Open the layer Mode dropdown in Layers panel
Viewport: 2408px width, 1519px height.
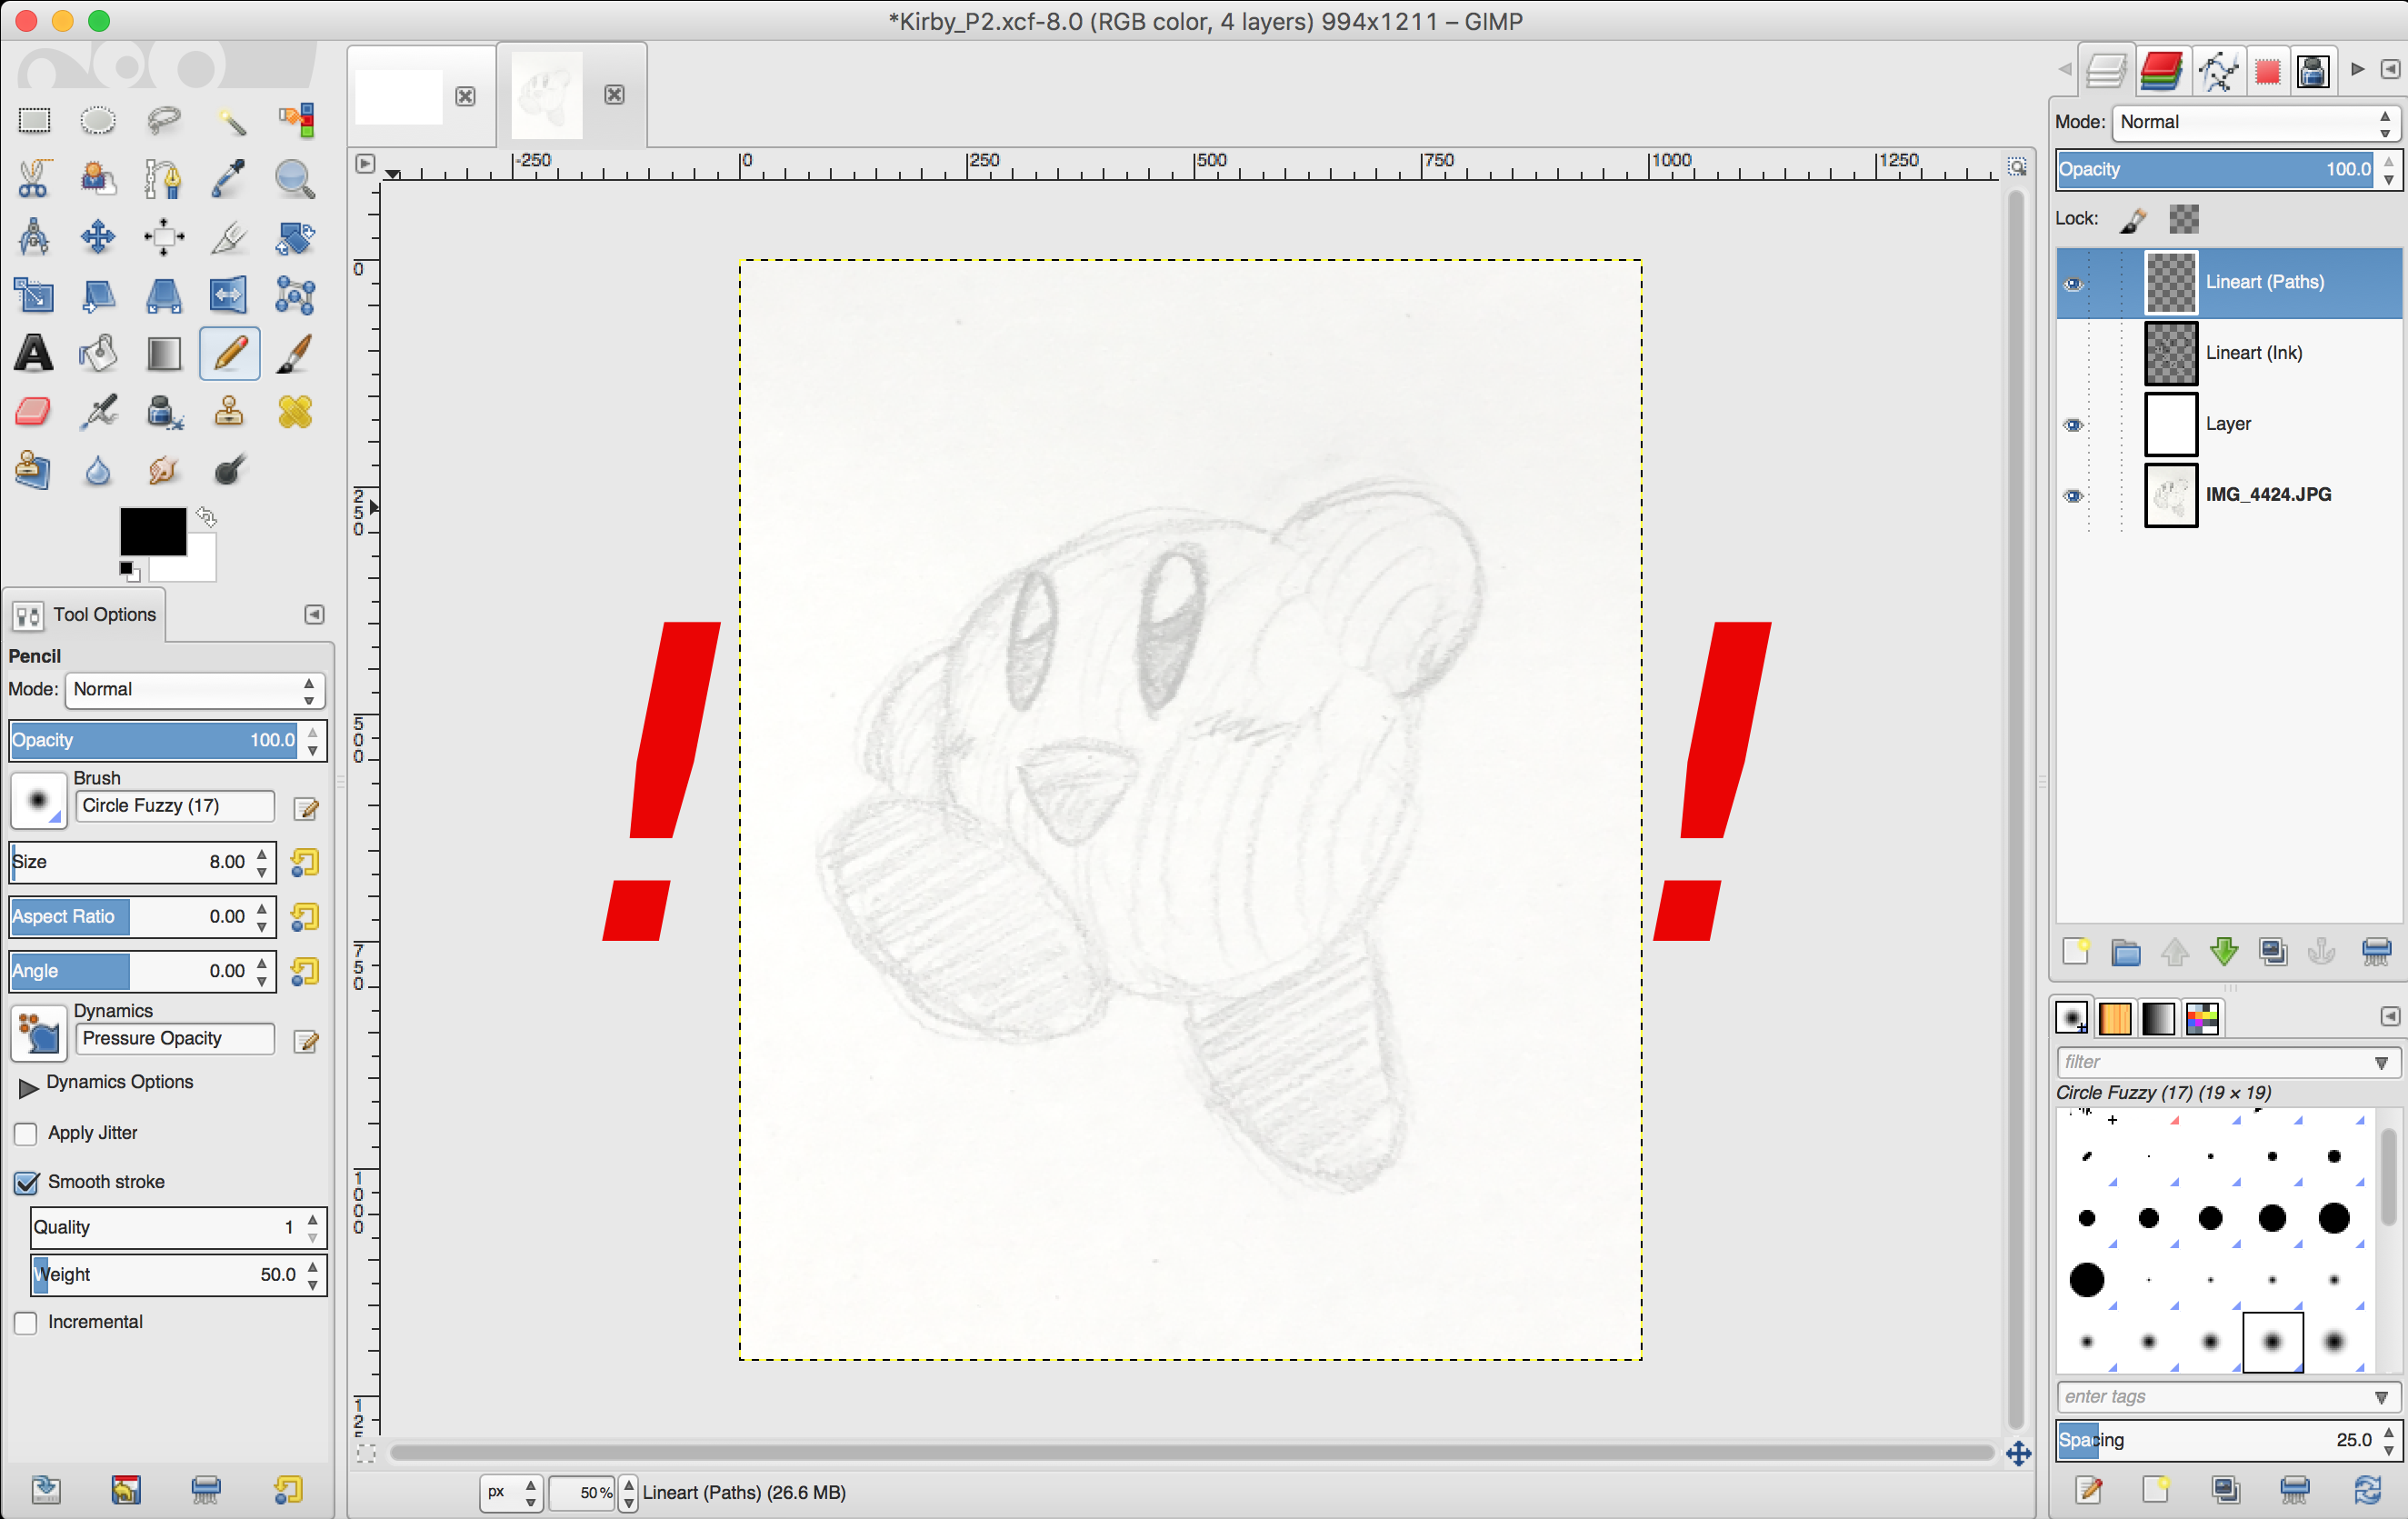tap(2256, 123)
